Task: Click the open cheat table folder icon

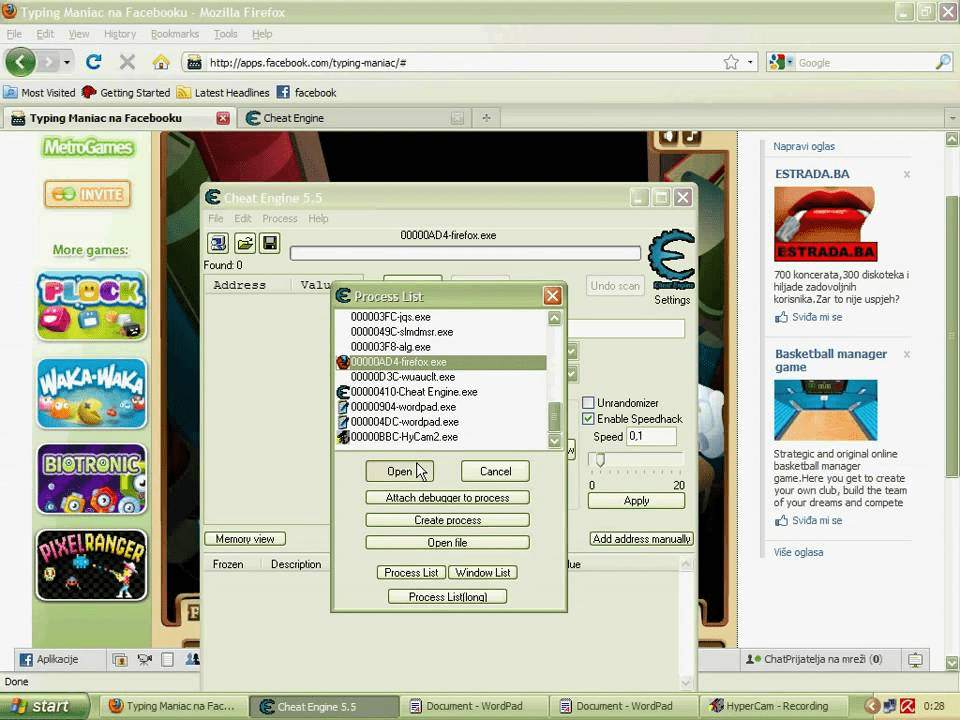Action: pos(244,243)
